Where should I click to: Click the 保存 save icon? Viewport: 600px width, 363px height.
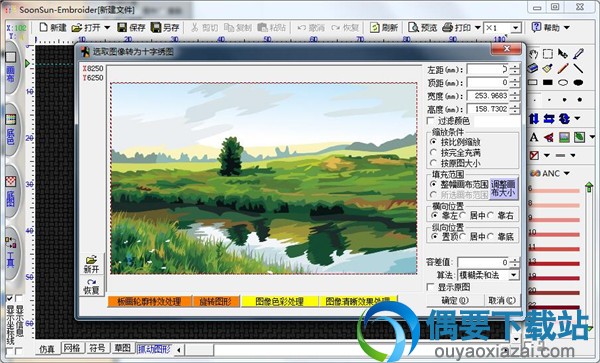[x=122, y=28]
